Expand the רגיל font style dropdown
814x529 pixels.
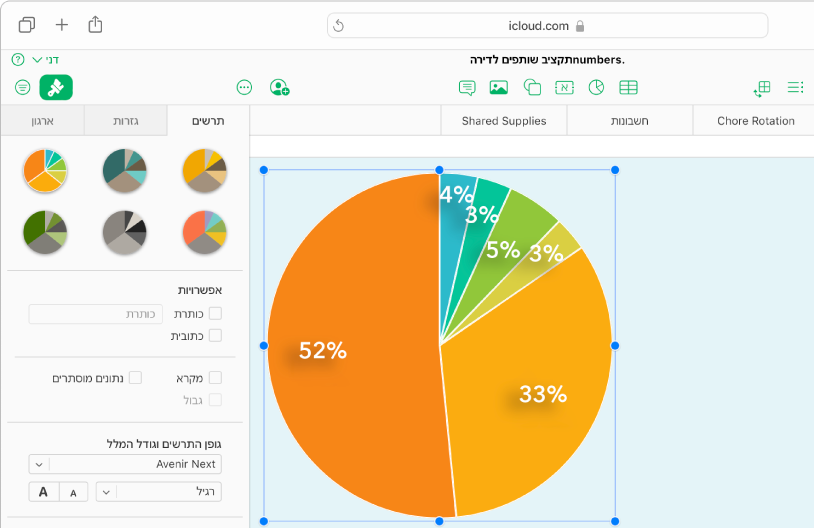pos(158,491)
